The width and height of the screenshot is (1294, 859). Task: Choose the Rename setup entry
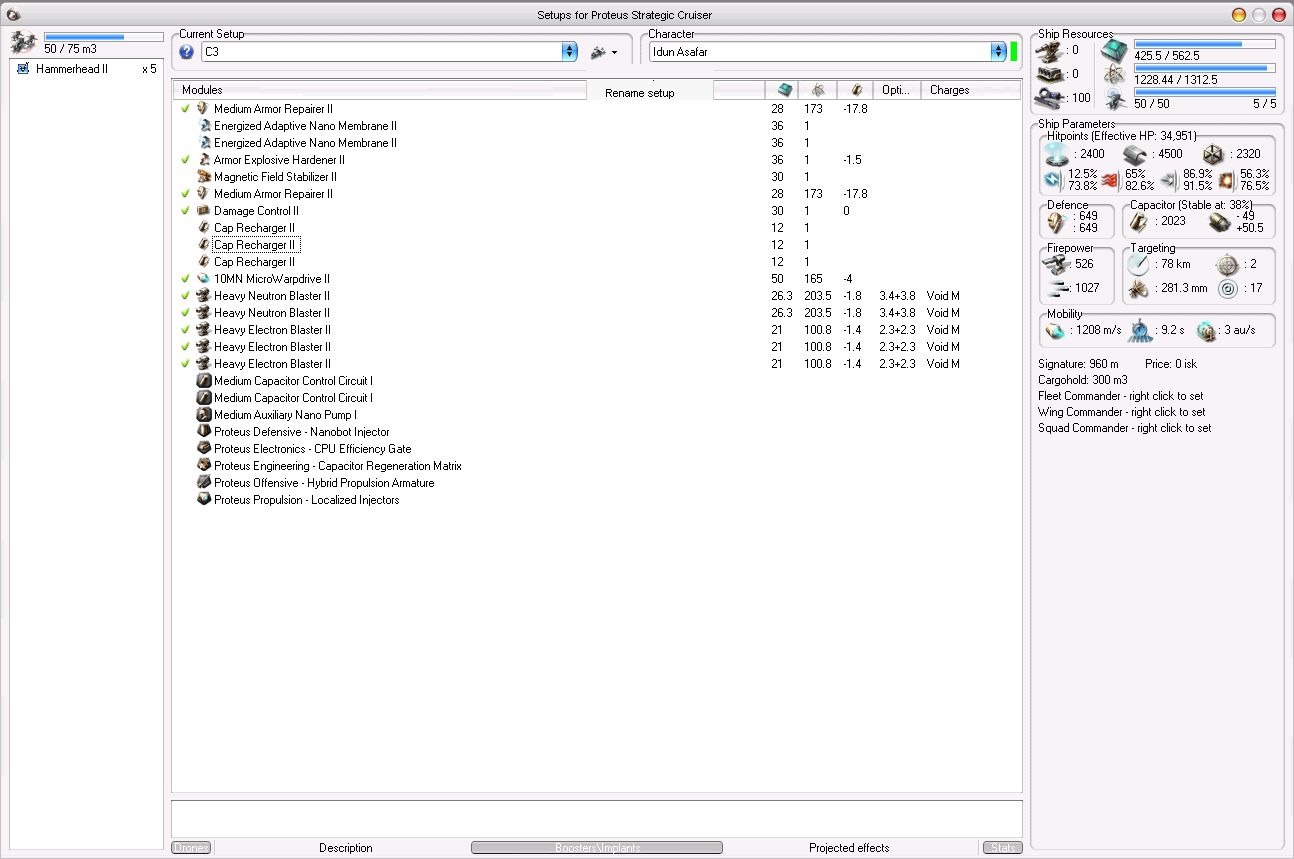(640, 93)
